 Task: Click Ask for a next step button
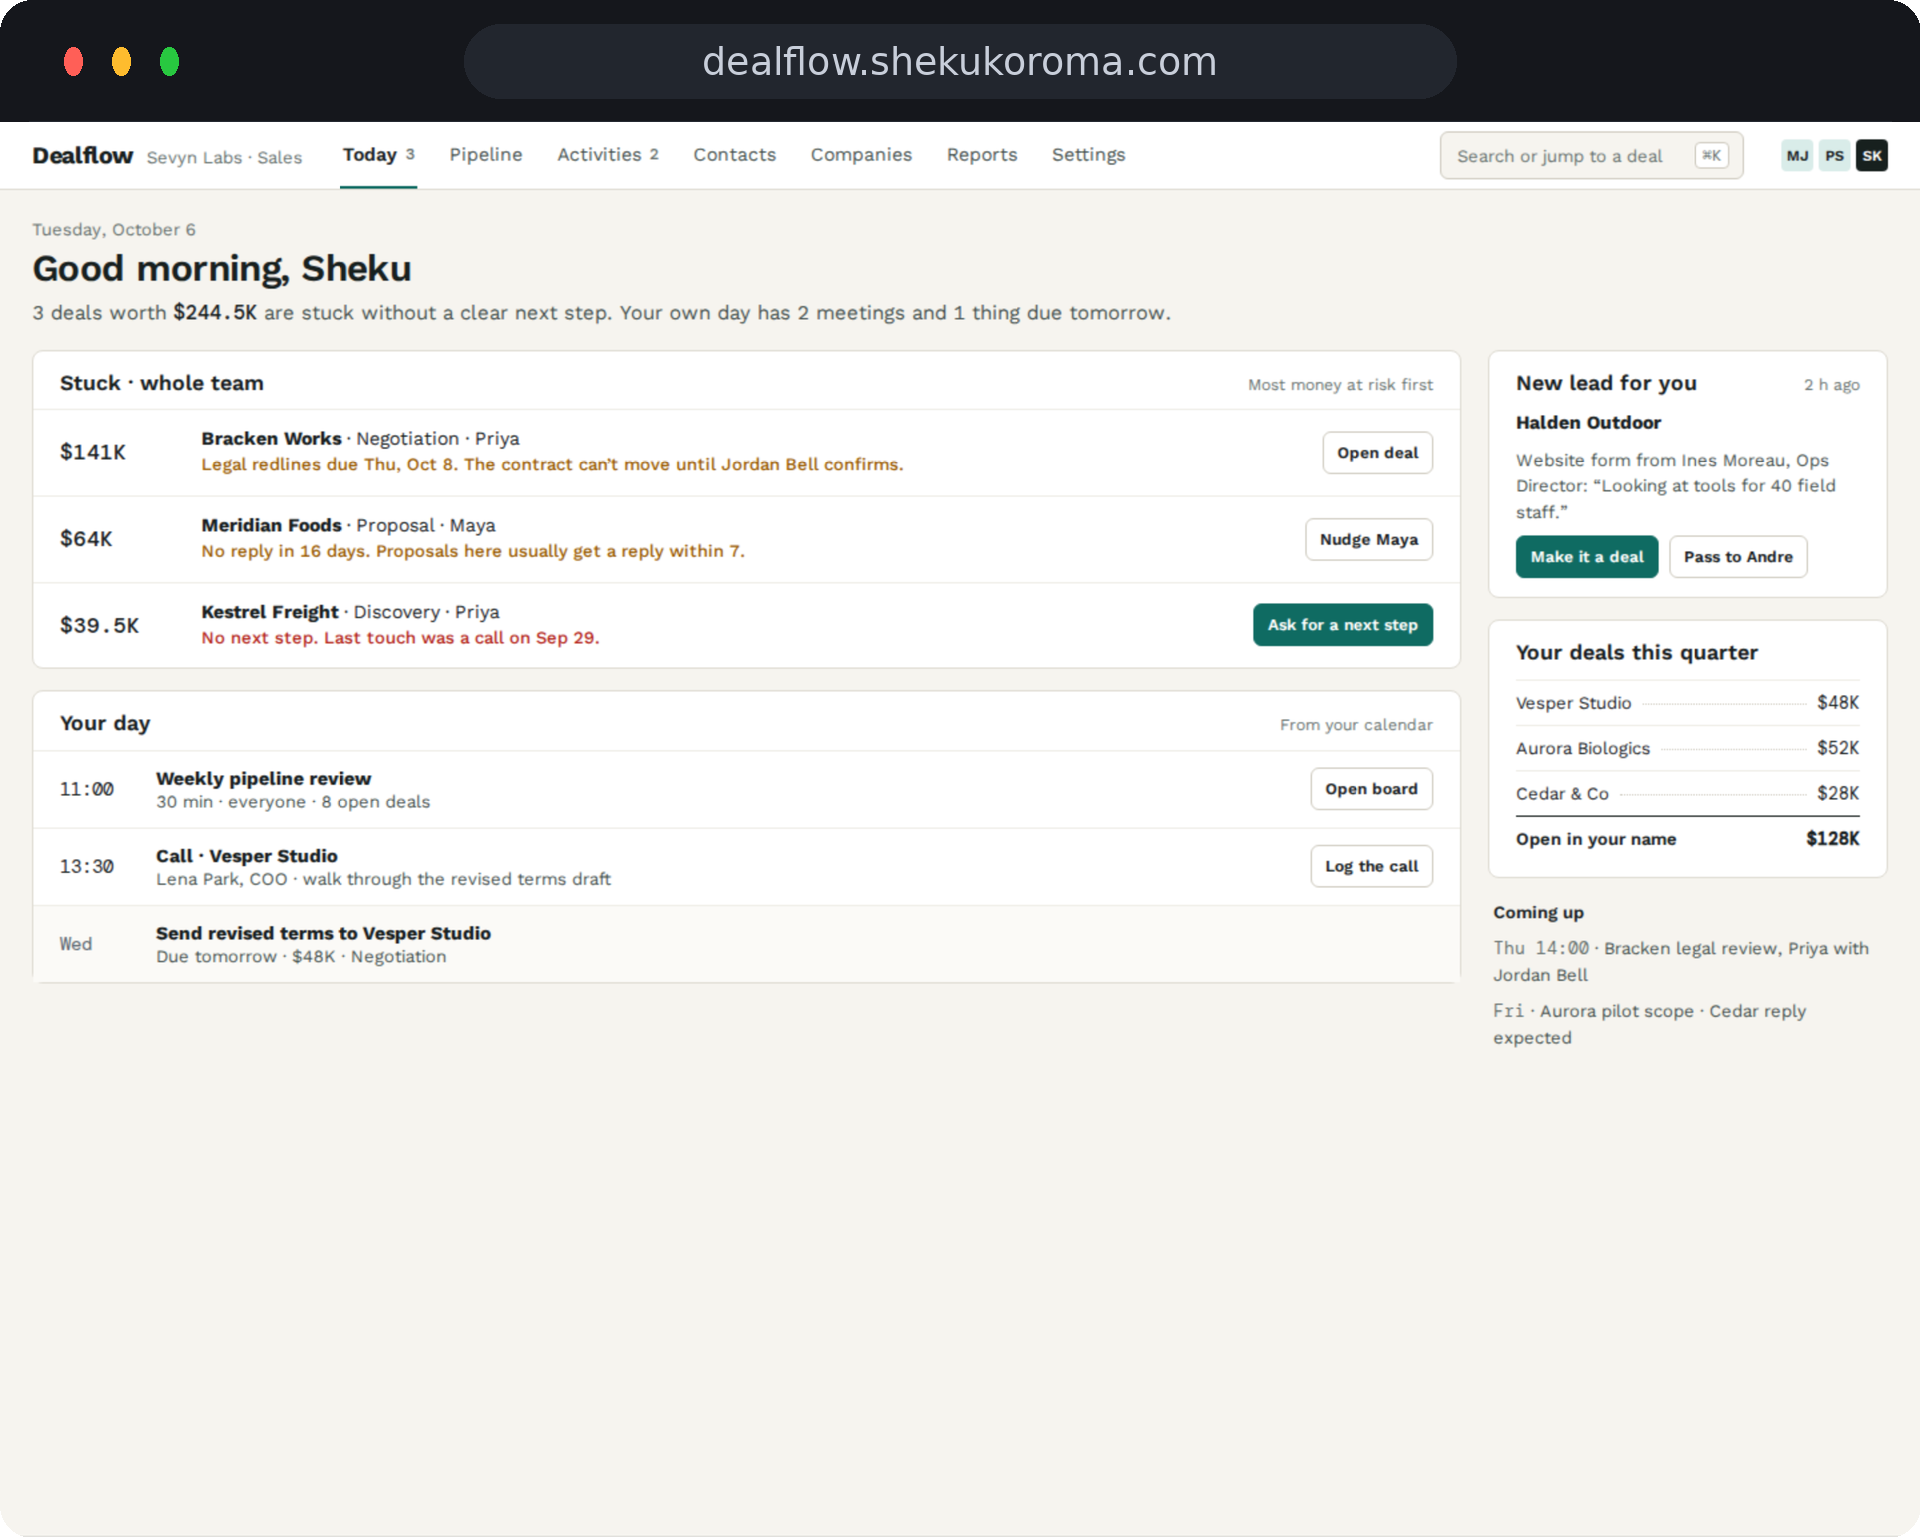(x=1342, y=625)
